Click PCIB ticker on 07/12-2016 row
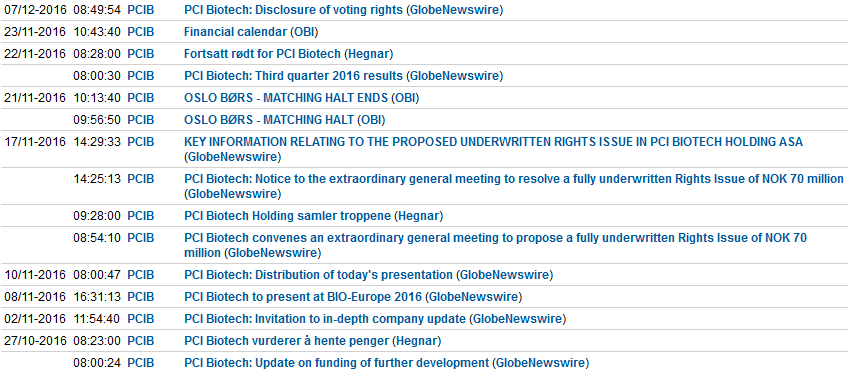Viewport: 858px width, 372px height. point(141,10)
